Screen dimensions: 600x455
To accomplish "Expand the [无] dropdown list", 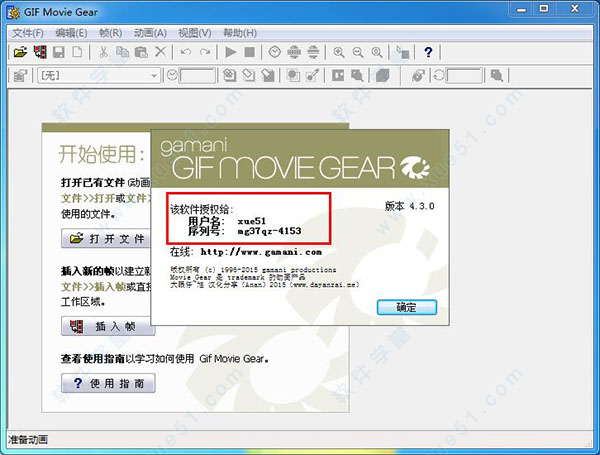I will pos(154,76).
